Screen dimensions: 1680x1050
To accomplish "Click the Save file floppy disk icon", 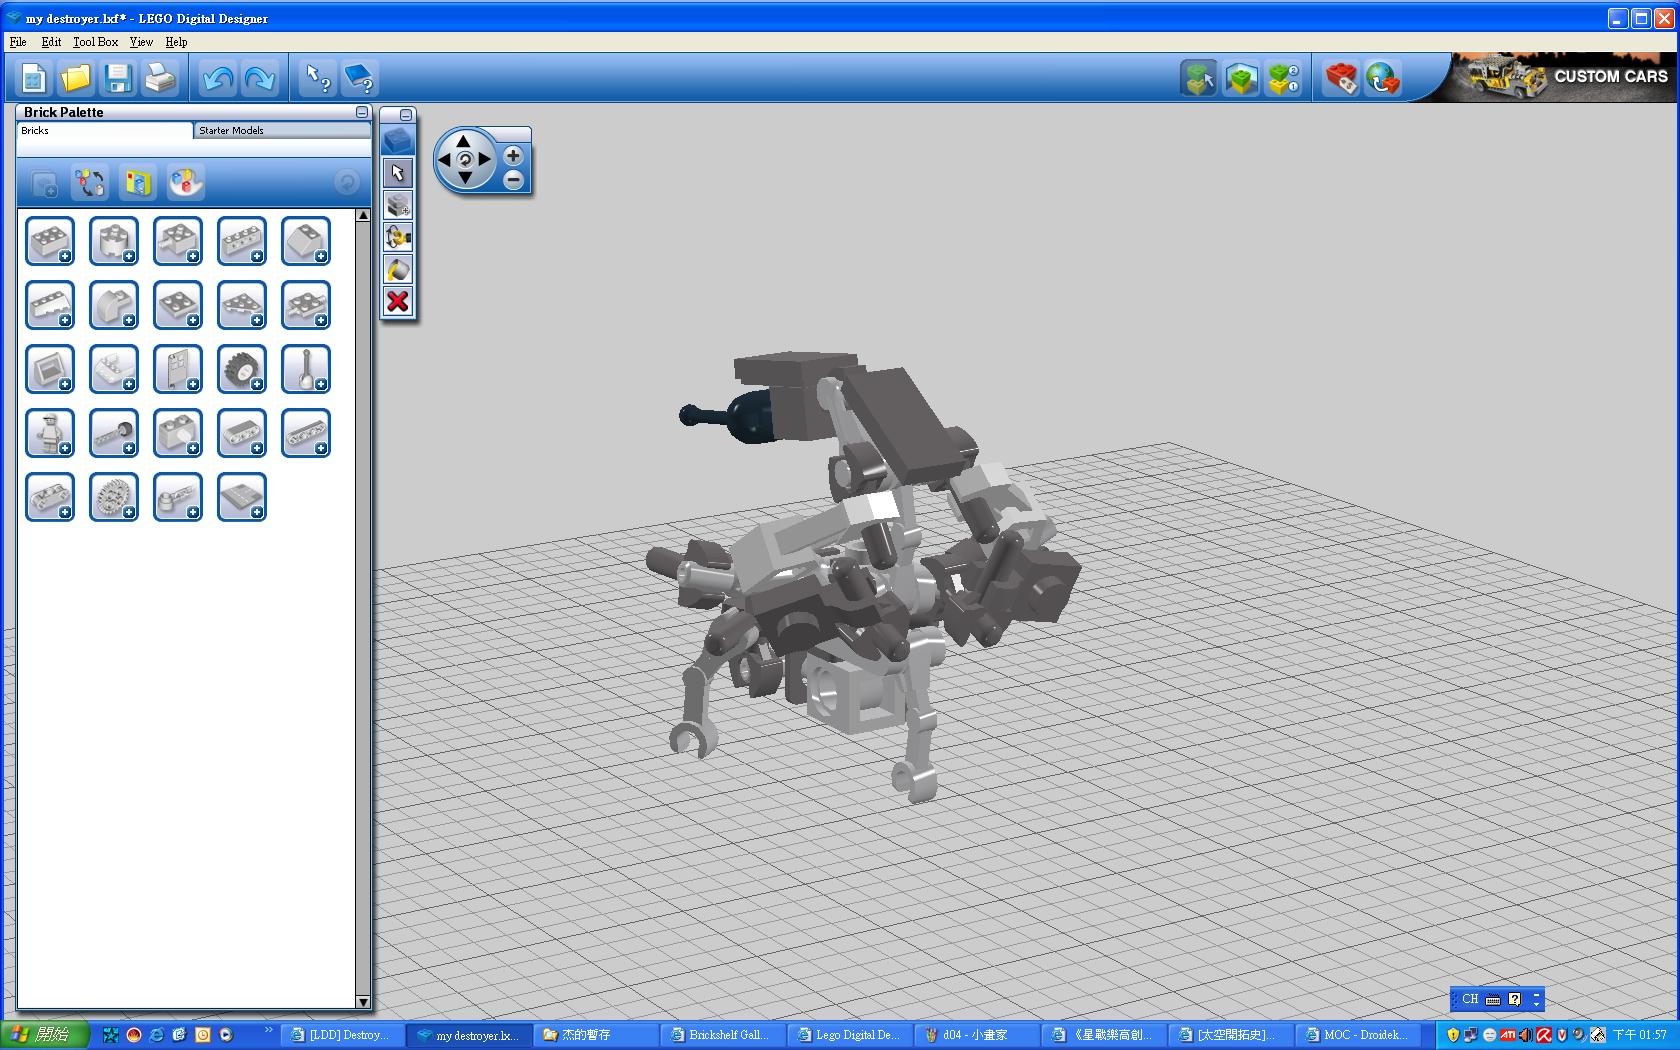I will click(x=118, y=78).
